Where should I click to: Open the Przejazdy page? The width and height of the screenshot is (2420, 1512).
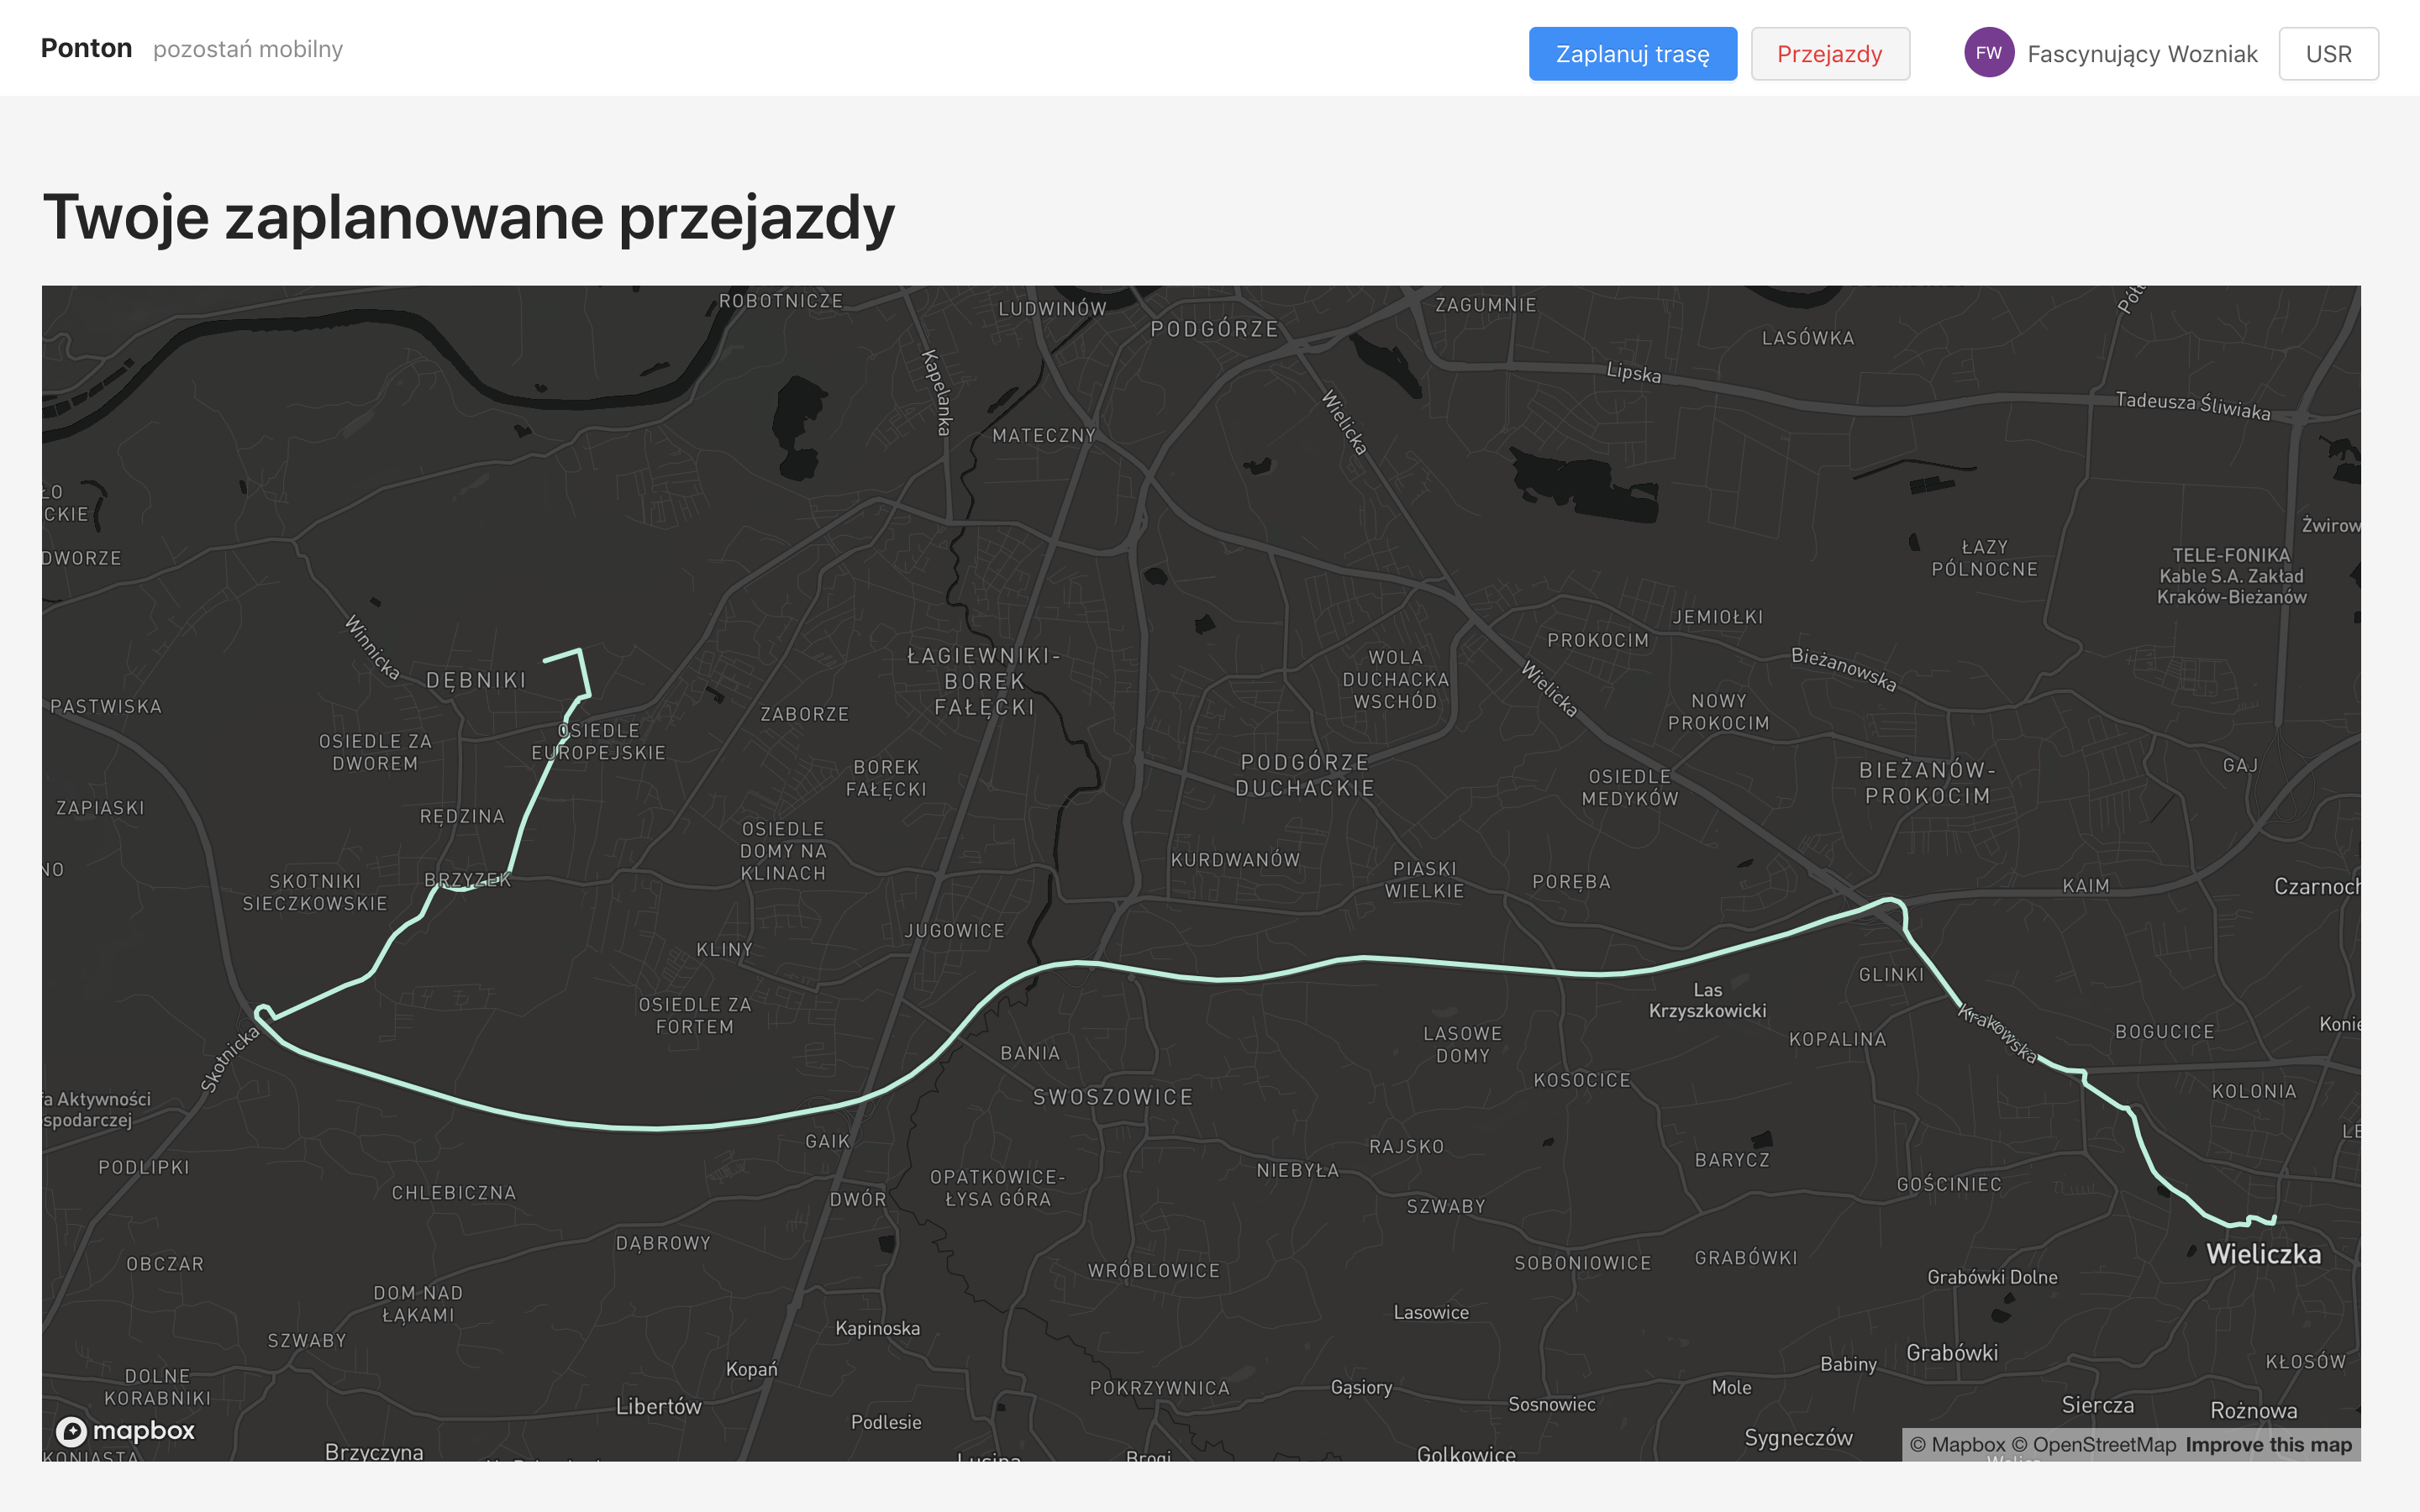pos(1829,54)
